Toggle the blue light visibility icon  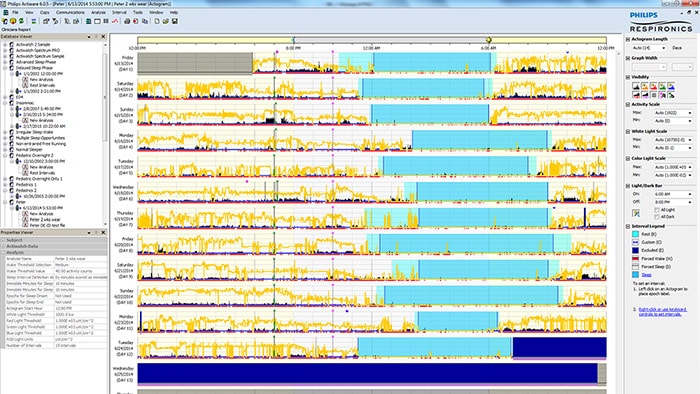(671, 86)
